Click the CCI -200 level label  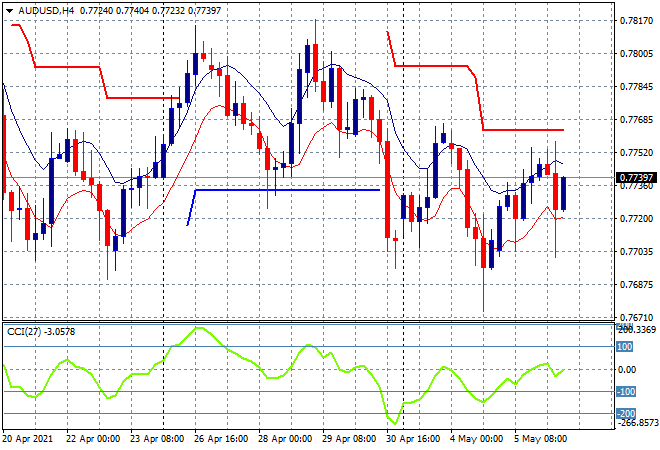626,414
